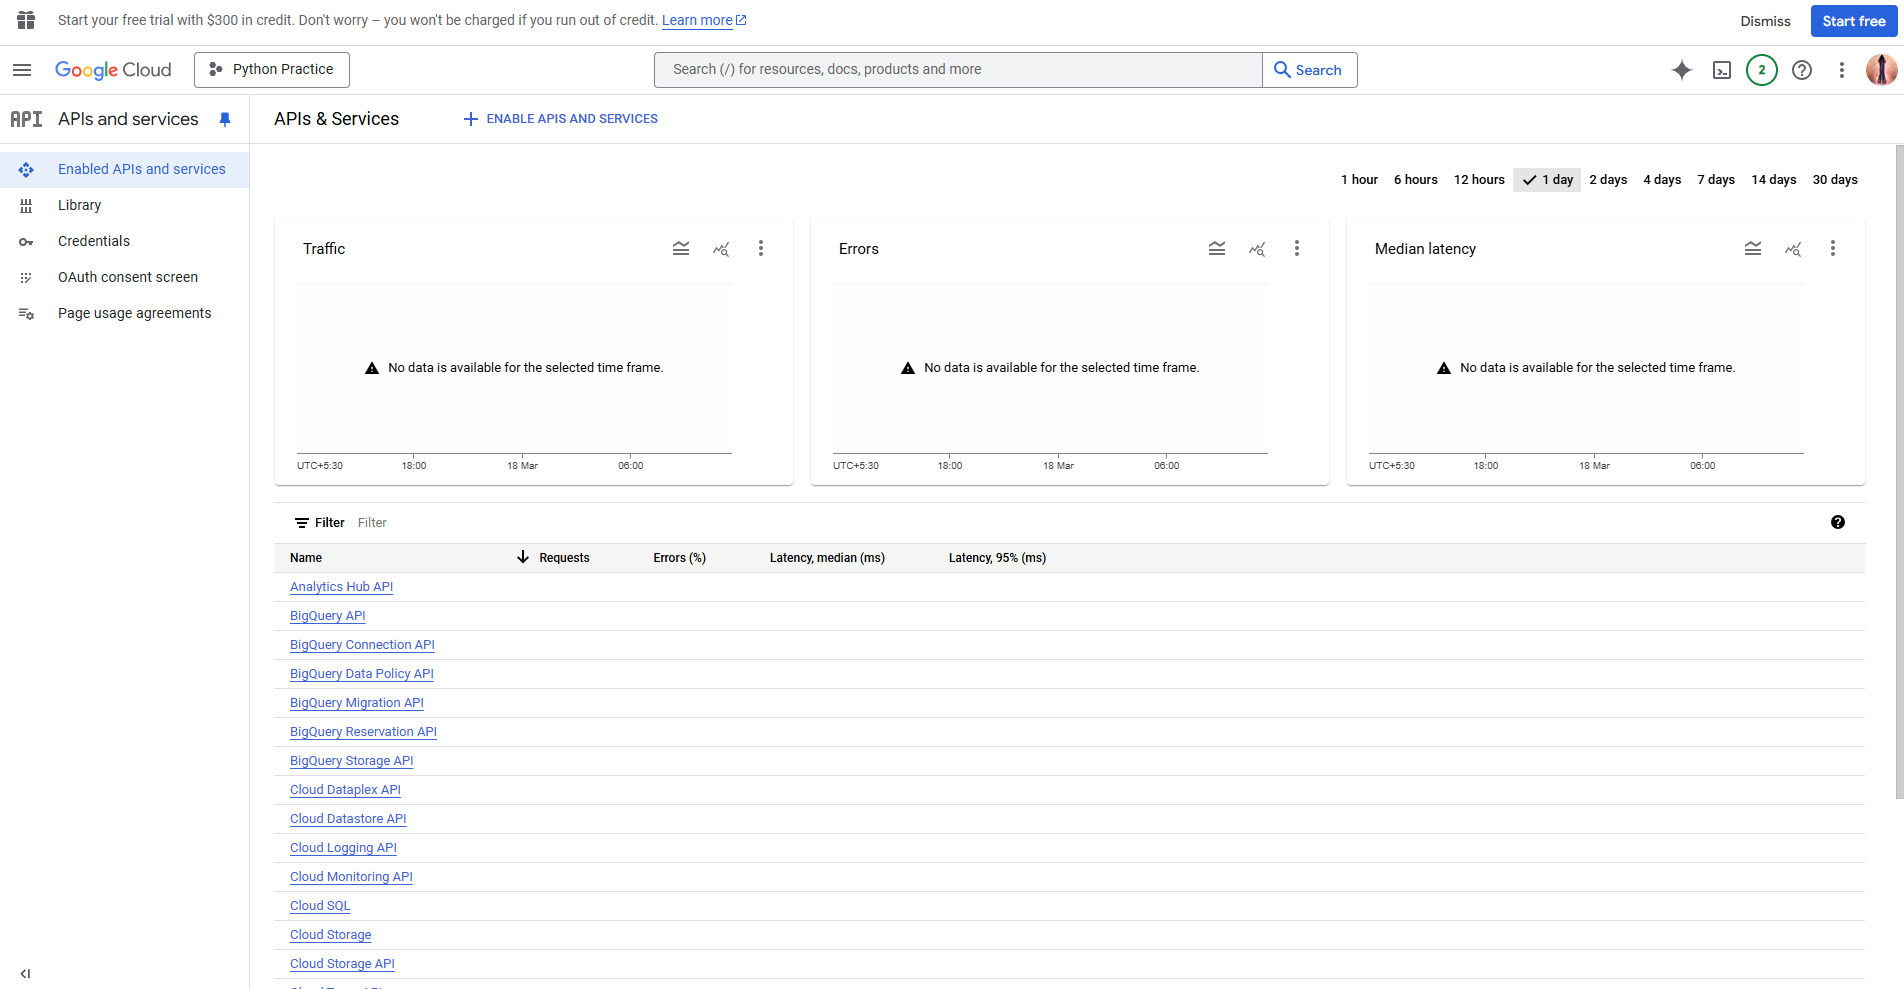The height and width of the screenshot is (989, 1904).
Task: Click the table Filter input field
Action: click(x=1090, y=523)
